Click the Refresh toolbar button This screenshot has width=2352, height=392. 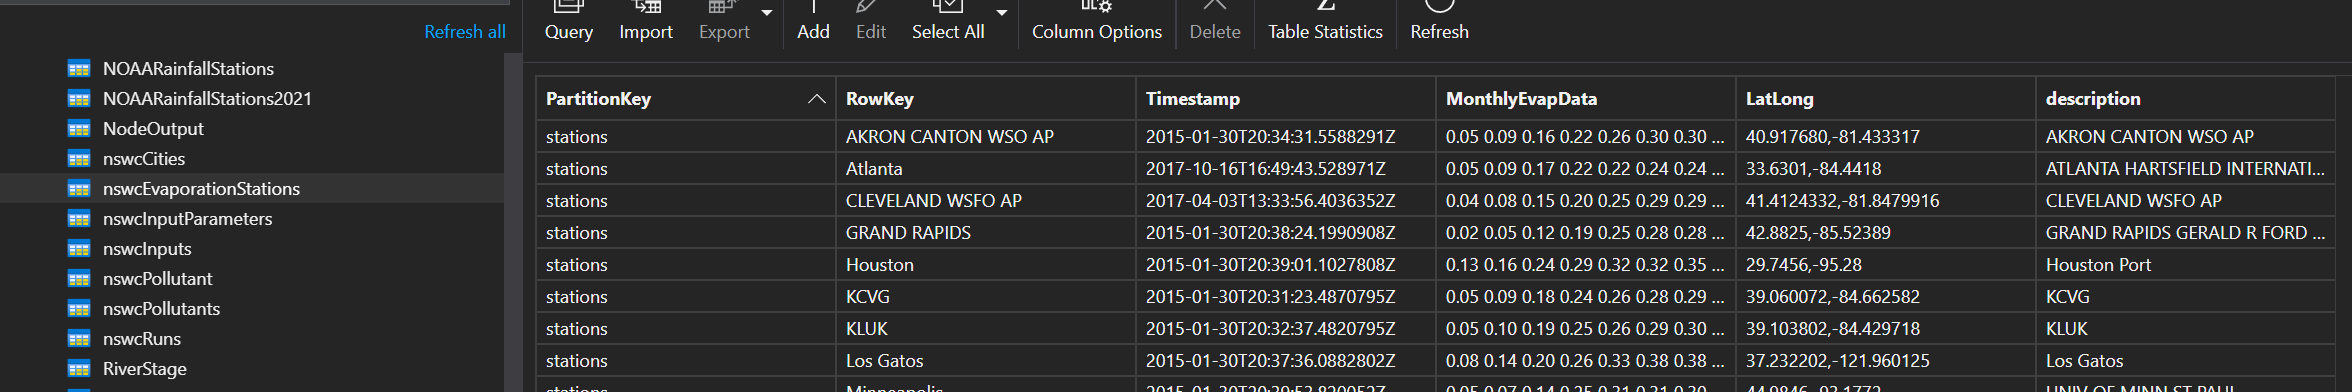[x=1439, y=22]
